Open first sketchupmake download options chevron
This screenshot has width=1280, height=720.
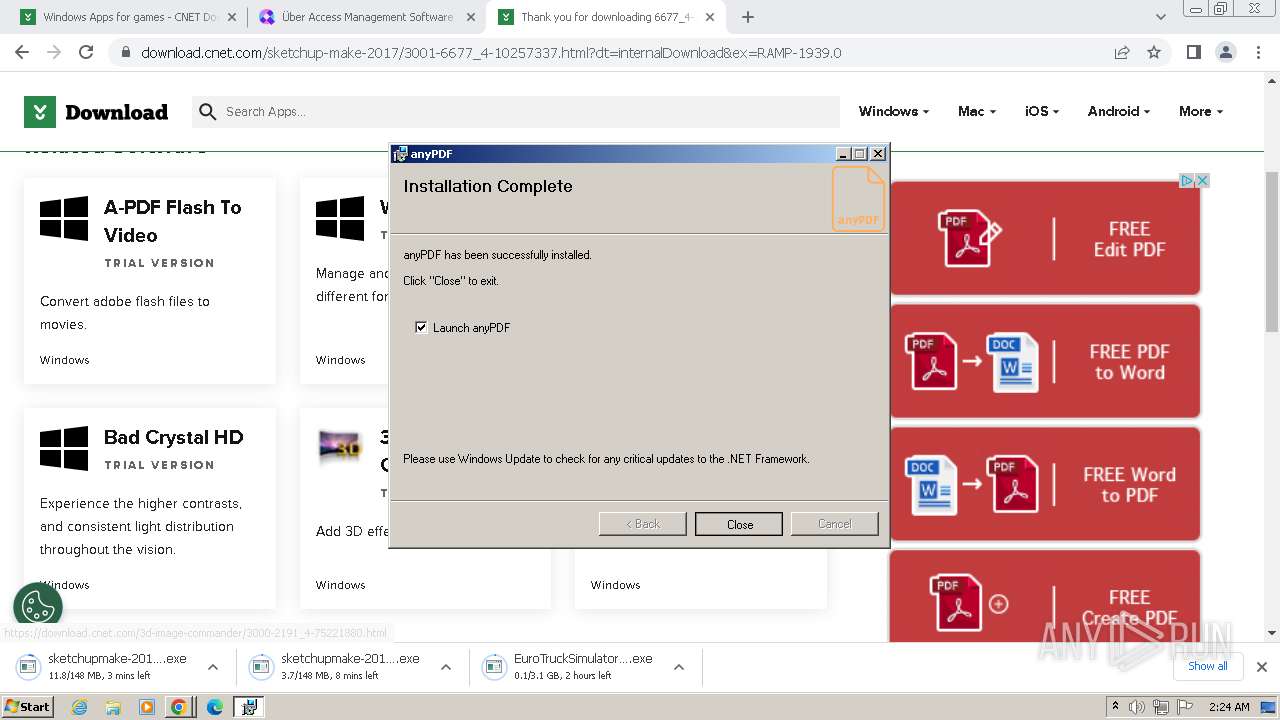click(x=213, y=667)
